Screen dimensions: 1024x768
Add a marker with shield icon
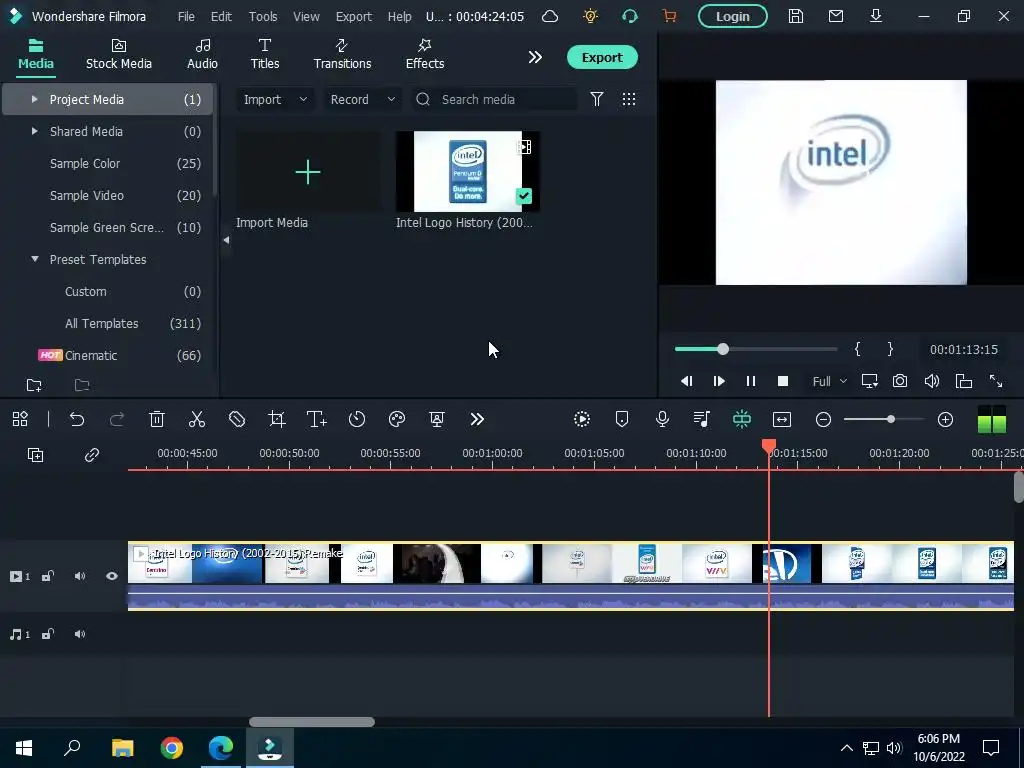(x=622, y=419)
